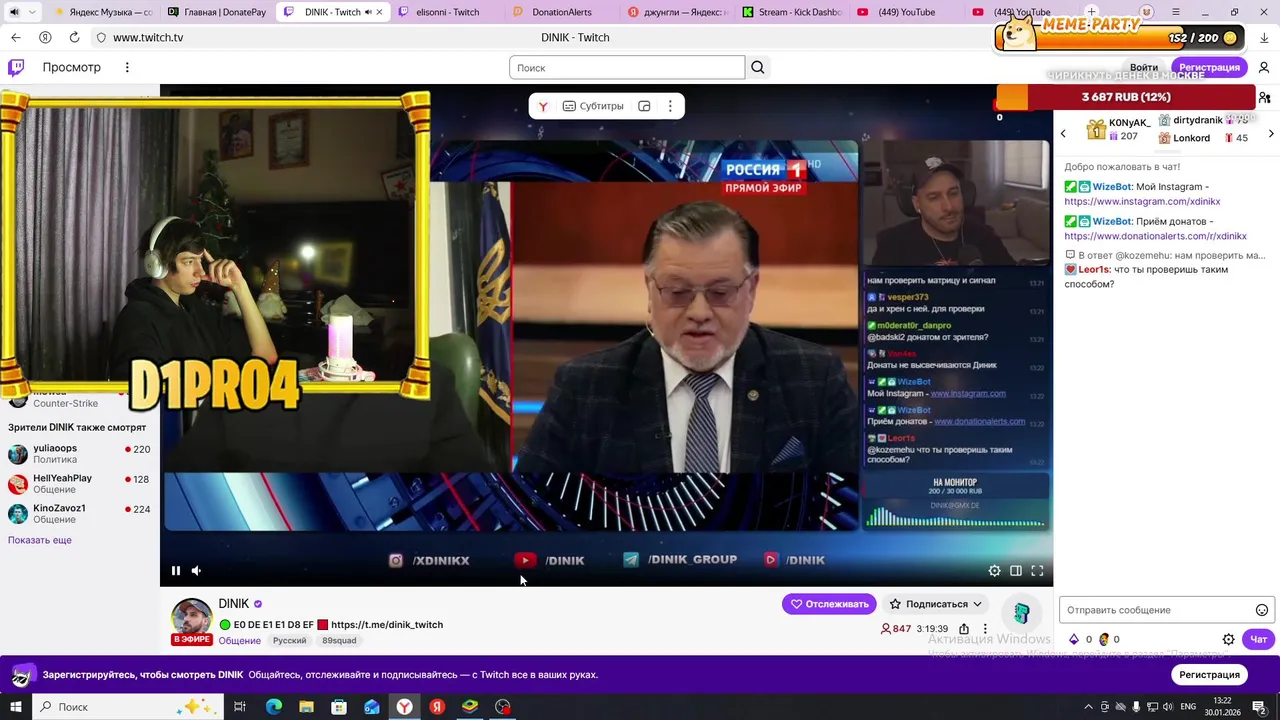Click Leor1s username in chat

[x=1094, y=269]
